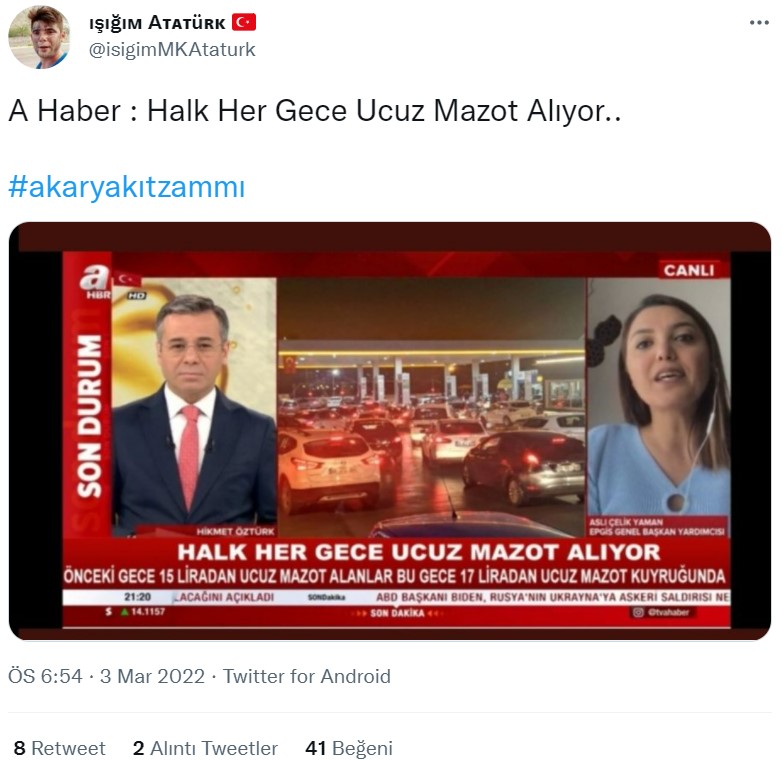Click the vertical SON DURUM banner in the image
The width and height of the screenshot is (783, 760).
coord(88,417)
